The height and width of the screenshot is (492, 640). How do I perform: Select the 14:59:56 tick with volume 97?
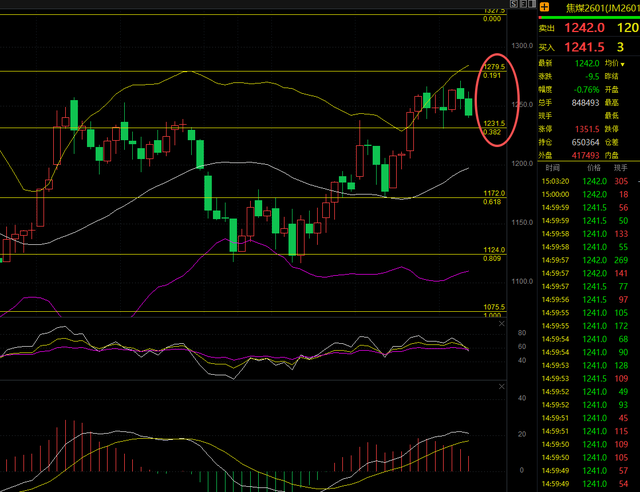(589, 300)
